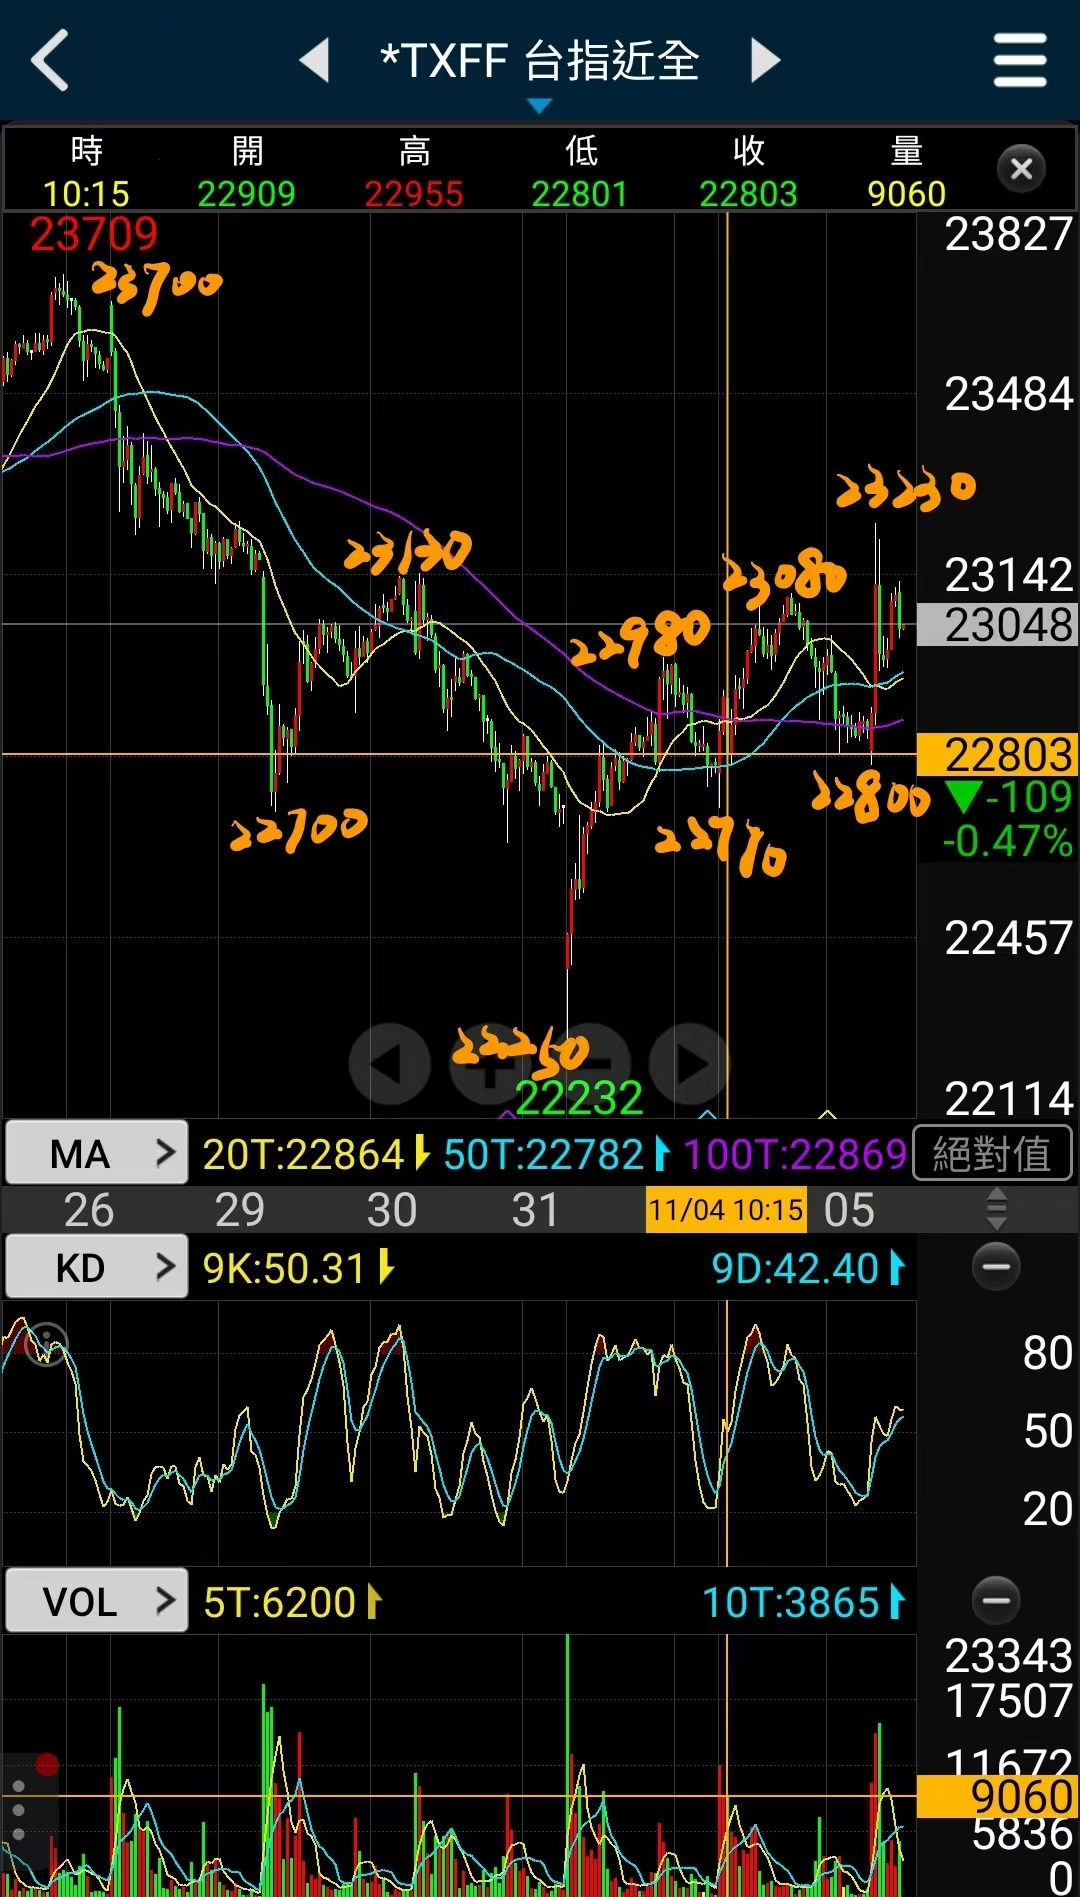The image size is (1080, 1897).
Task: Switch to the previous symbol with left triangle
Action: point(316,60)
